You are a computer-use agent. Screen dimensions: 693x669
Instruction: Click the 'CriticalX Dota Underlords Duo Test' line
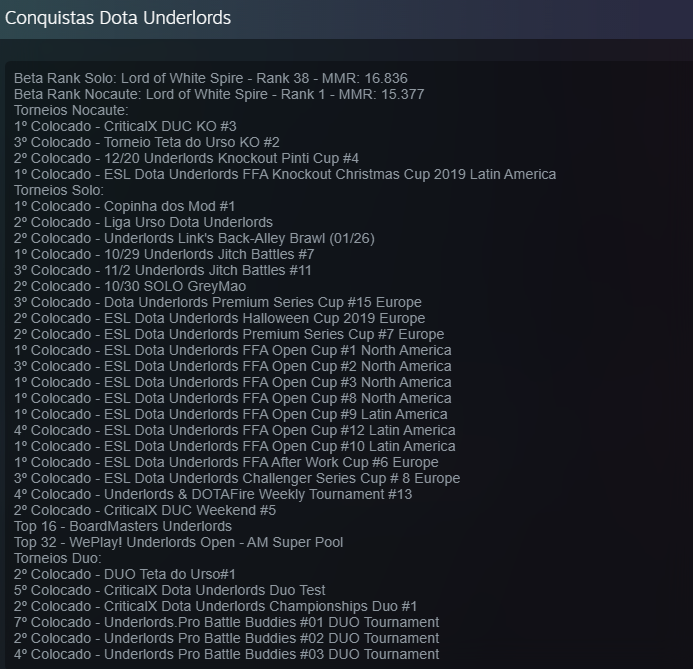point(170,590)
